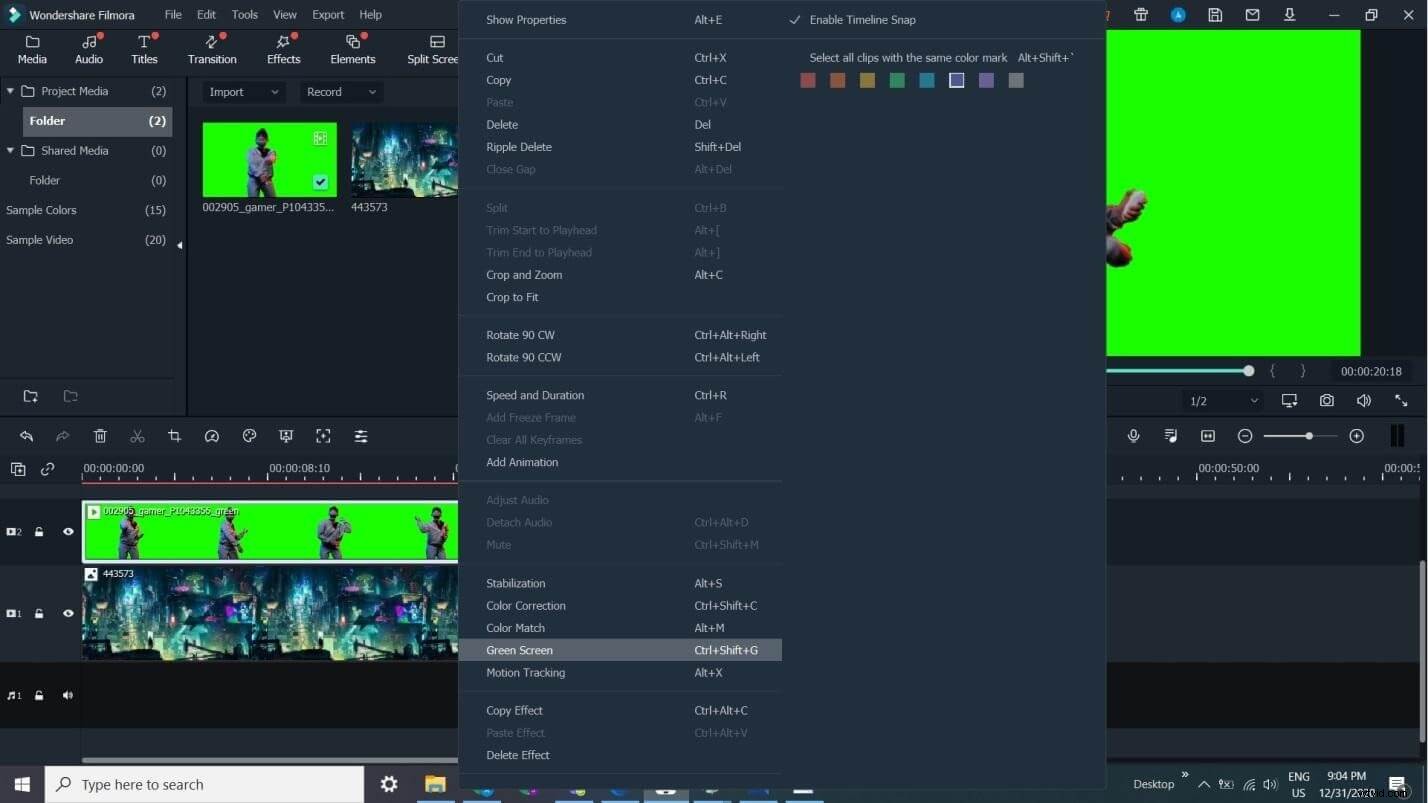1428x803 pixels.
Task: Open the Import dropdown
Action: pos(242,91)
